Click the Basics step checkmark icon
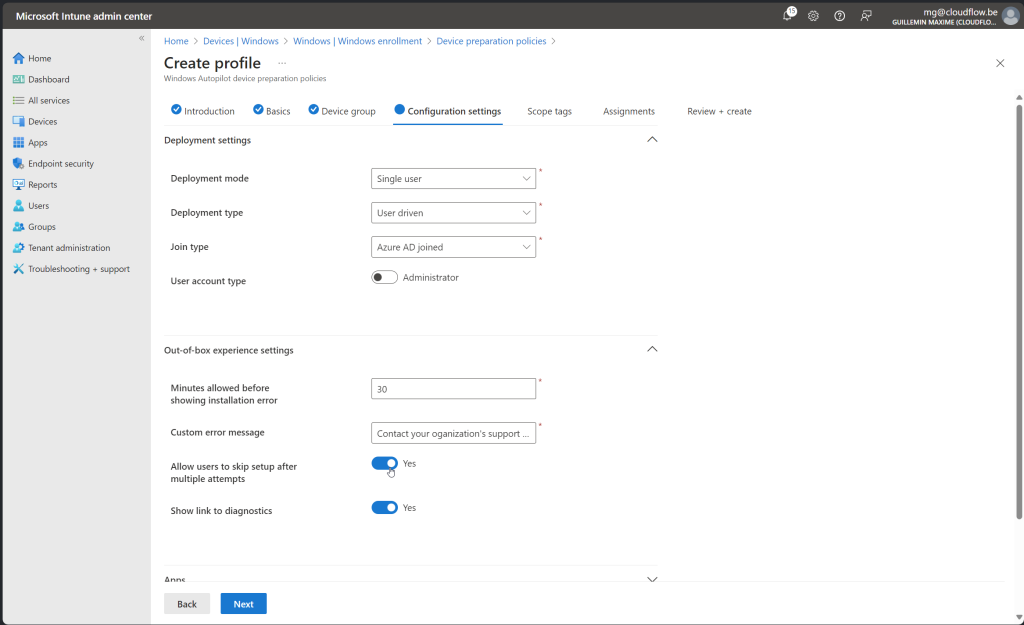This screenshot has height=625, width=1024. 258,110
